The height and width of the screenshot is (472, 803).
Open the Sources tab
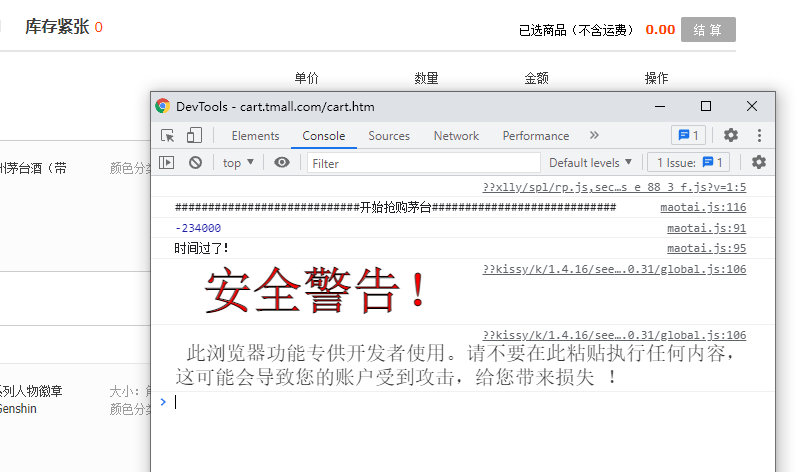pyautogui.click(x=389, y=136)
